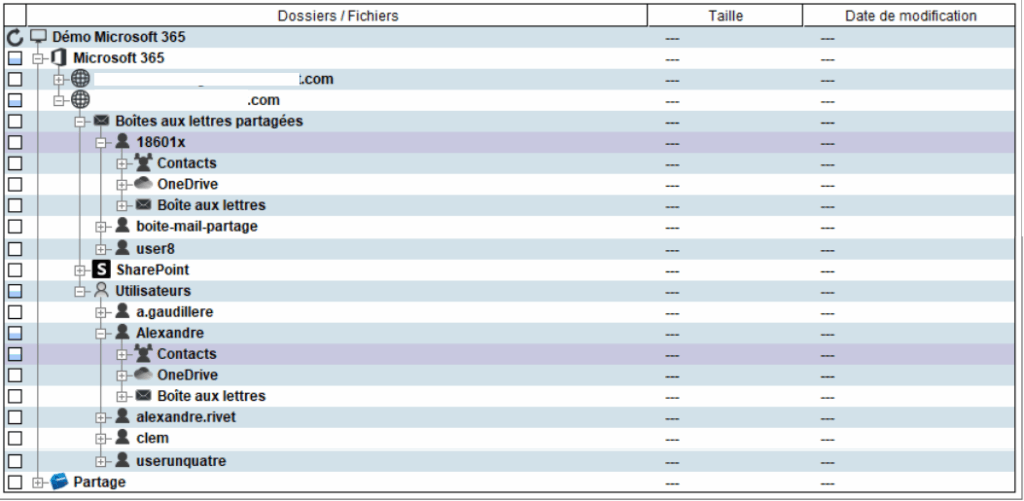Tick the checkbox for the a.gaudillere row

pos(14,312)
